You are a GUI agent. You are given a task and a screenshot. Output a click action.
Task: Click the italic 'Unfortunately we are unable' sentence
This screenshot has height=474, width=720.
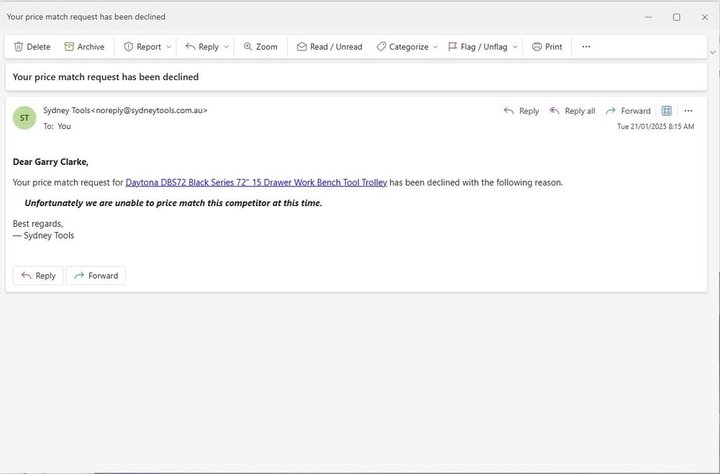(173, 203)
